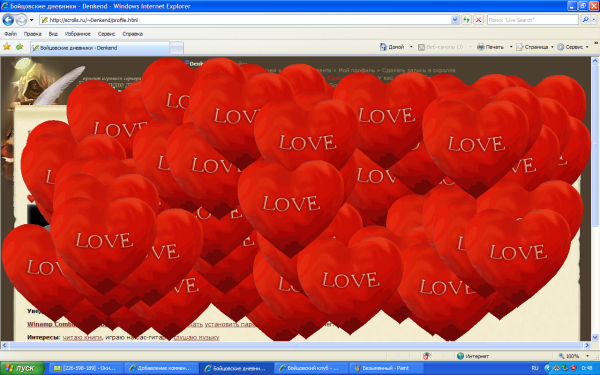Open the Справка menu
Screen dimensions: 600x375
tap(132, 34)
